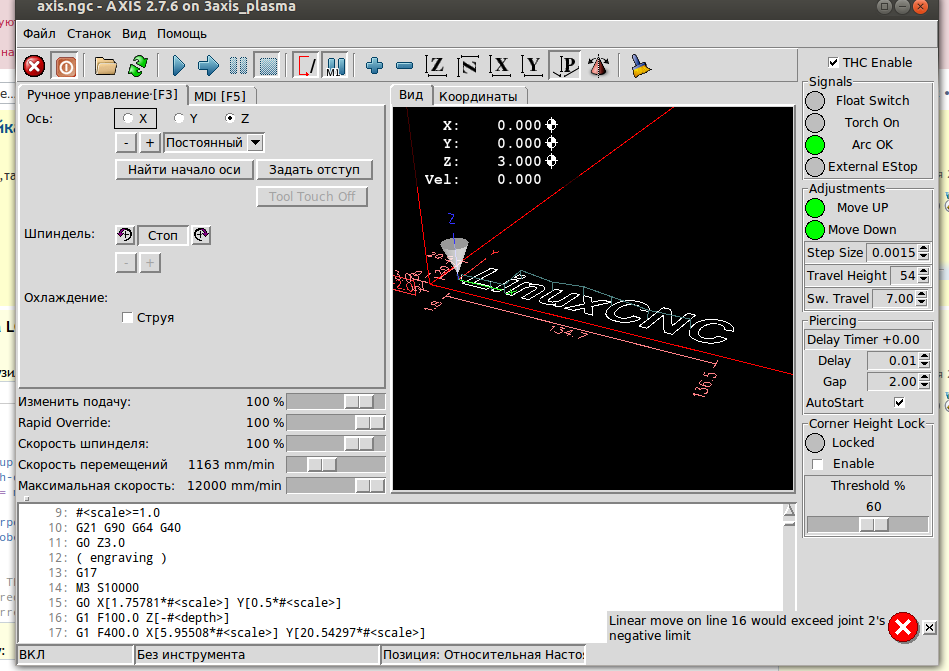Switch to X side view
Screen dimensions: 949x671
click(x=500, y=66)
